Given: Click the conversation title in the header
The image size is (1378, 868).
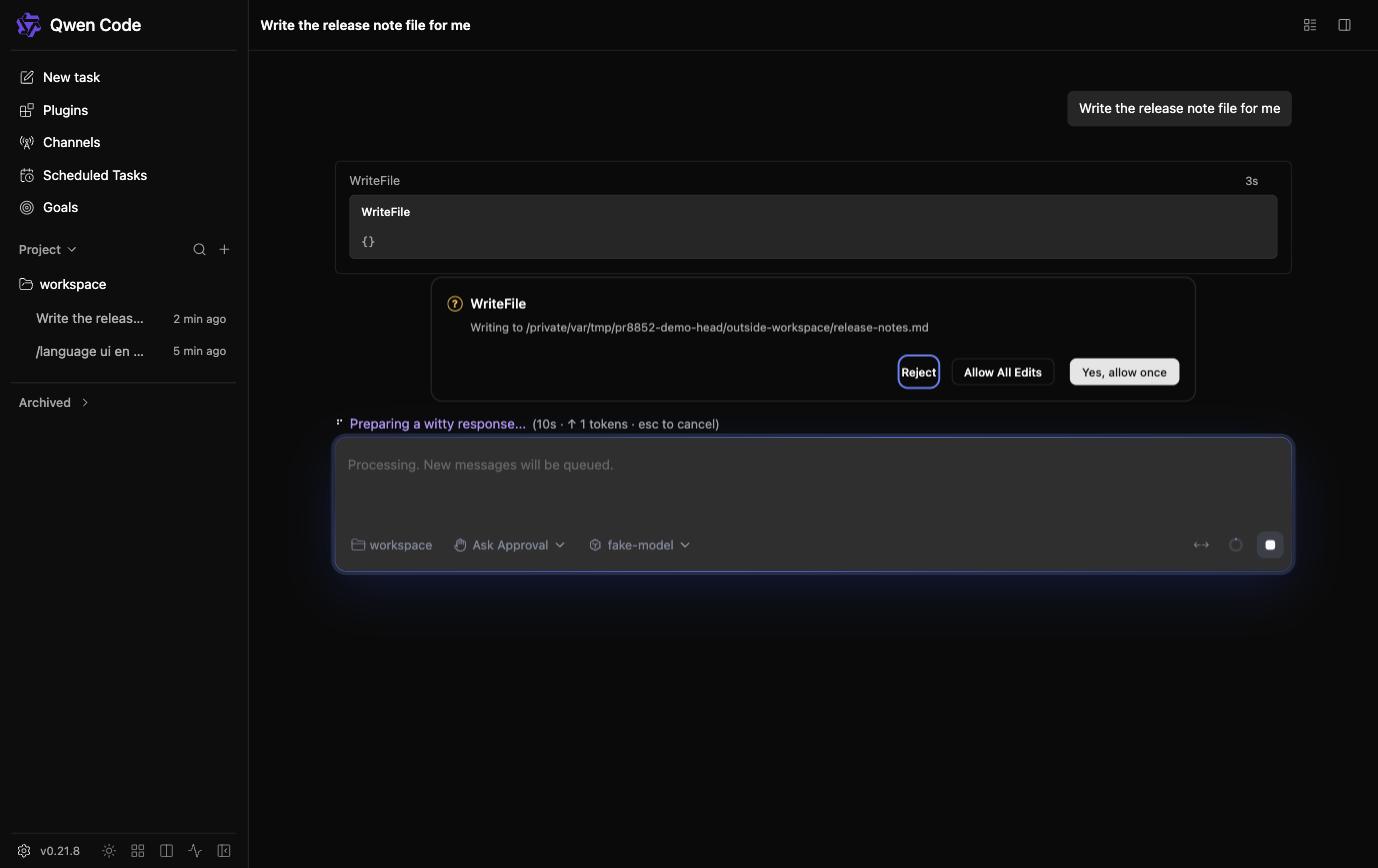Looking at the screenshot, I should pos(365,25).
